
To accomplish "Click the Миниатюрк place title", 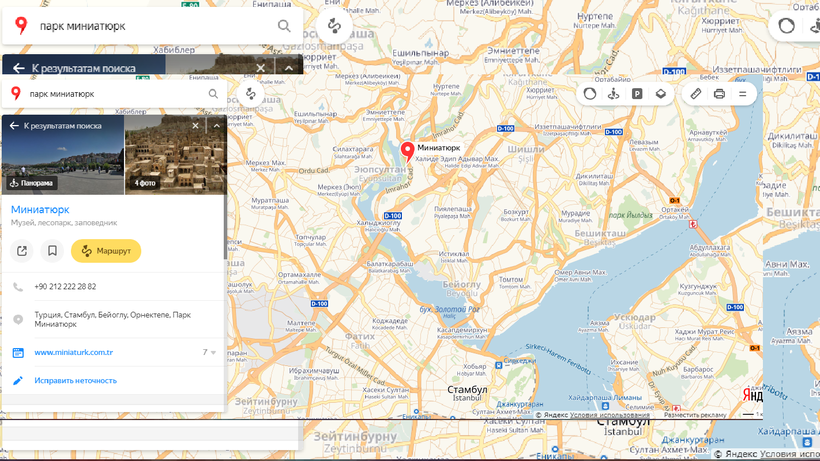I will pos(40,210).
